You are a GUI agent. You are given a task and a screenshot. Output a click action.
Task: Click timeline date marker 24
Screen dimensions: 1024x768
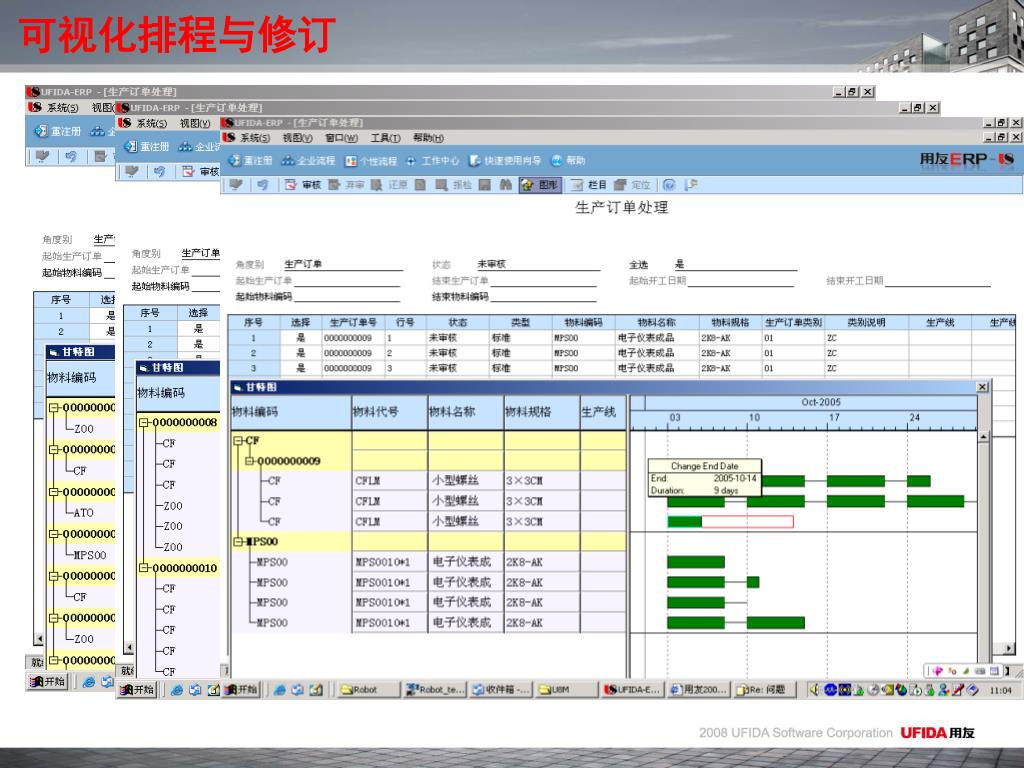click(914, 417)
